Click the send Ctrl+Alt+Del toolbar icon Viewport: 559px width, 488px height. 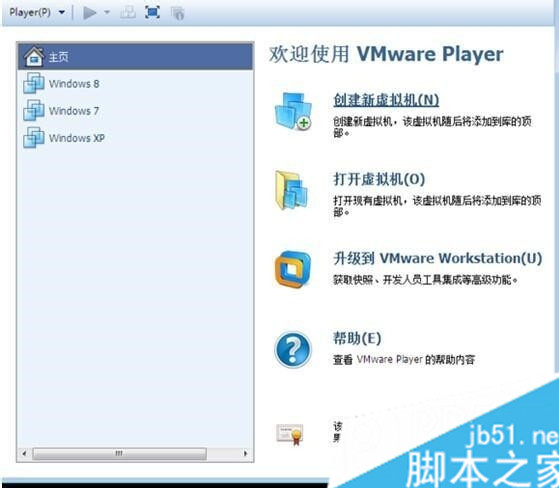tap(128, 12)
